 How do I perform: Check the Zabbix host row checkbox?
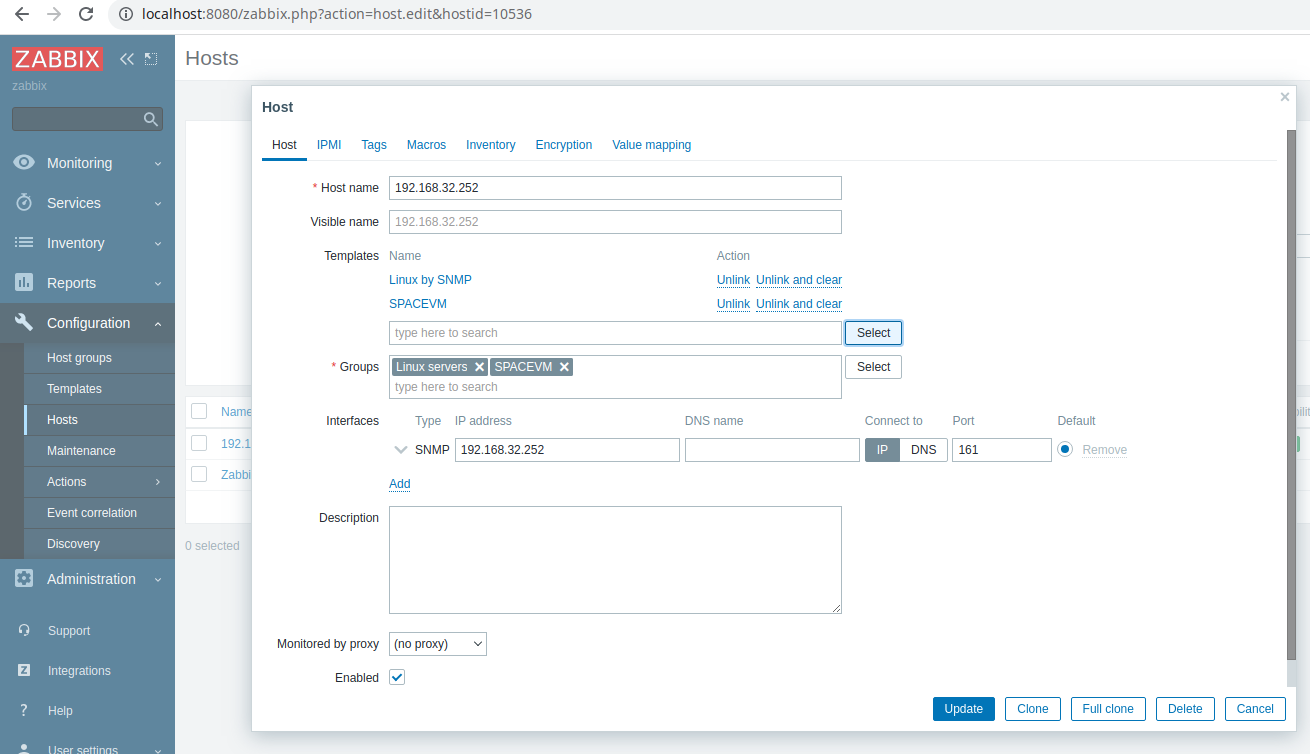pyautogui.click(x=199, y=474)
